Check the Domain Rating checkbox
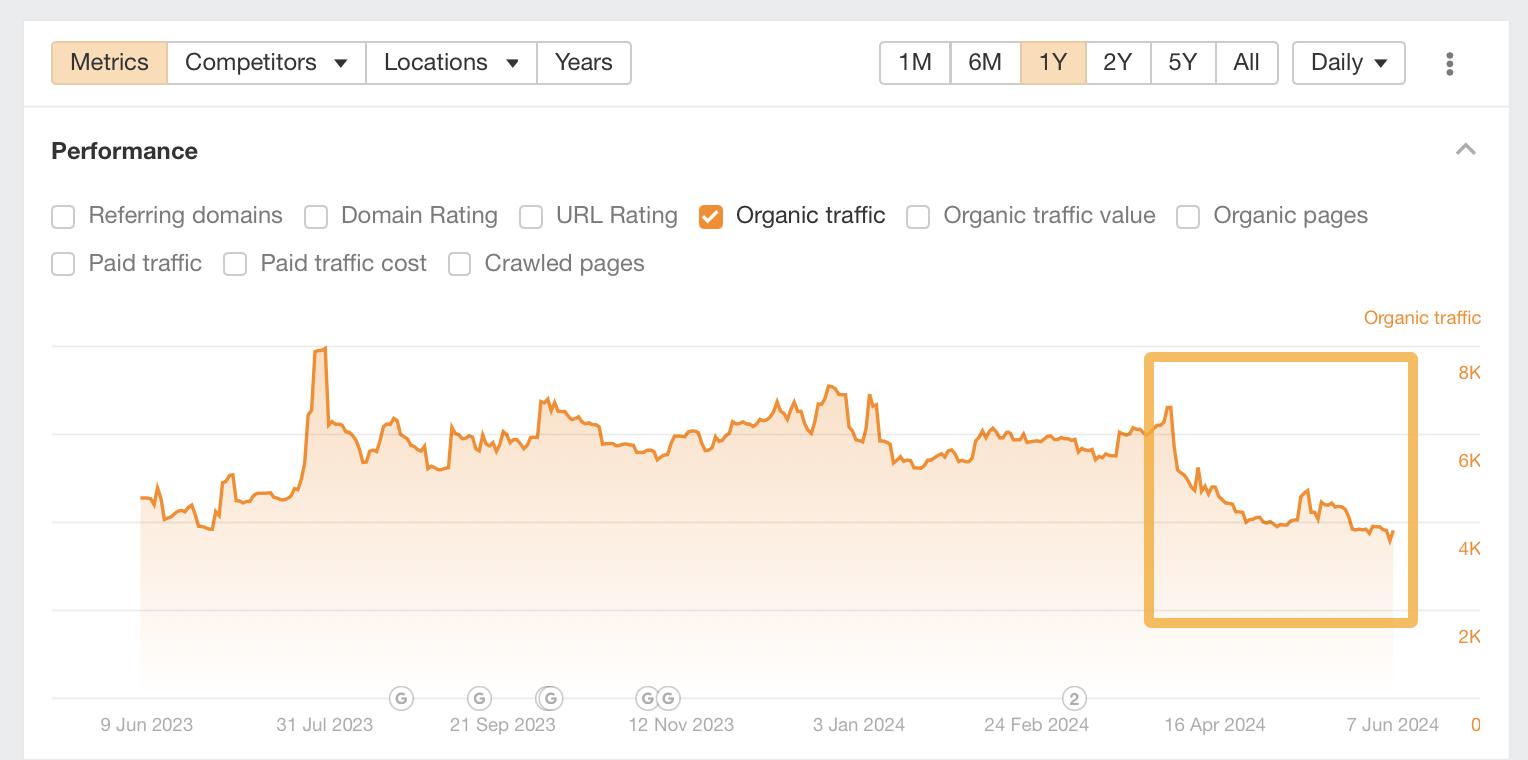1528x760 pixels. click(315, 216)
